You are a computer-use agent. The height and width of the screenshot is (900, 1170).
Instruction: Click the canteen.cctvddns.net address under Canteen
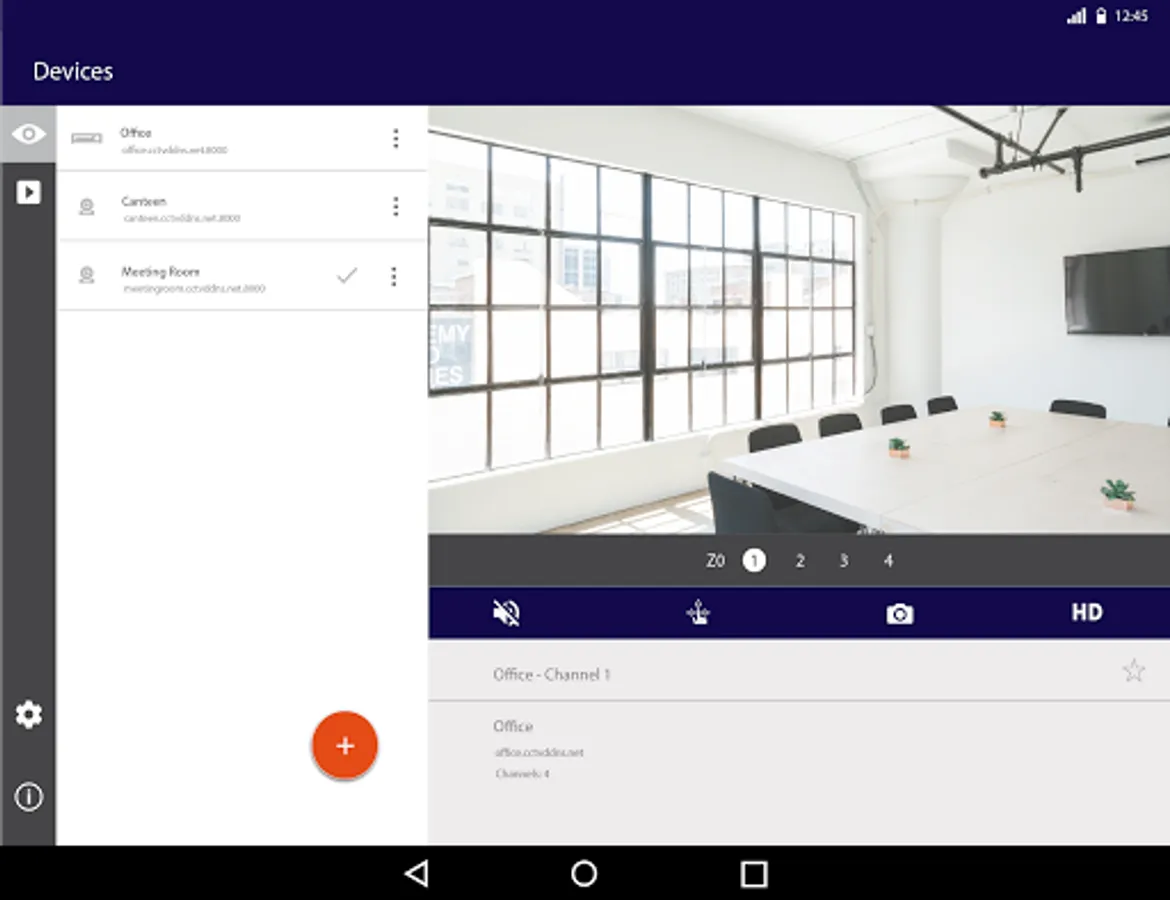point(181,219)
